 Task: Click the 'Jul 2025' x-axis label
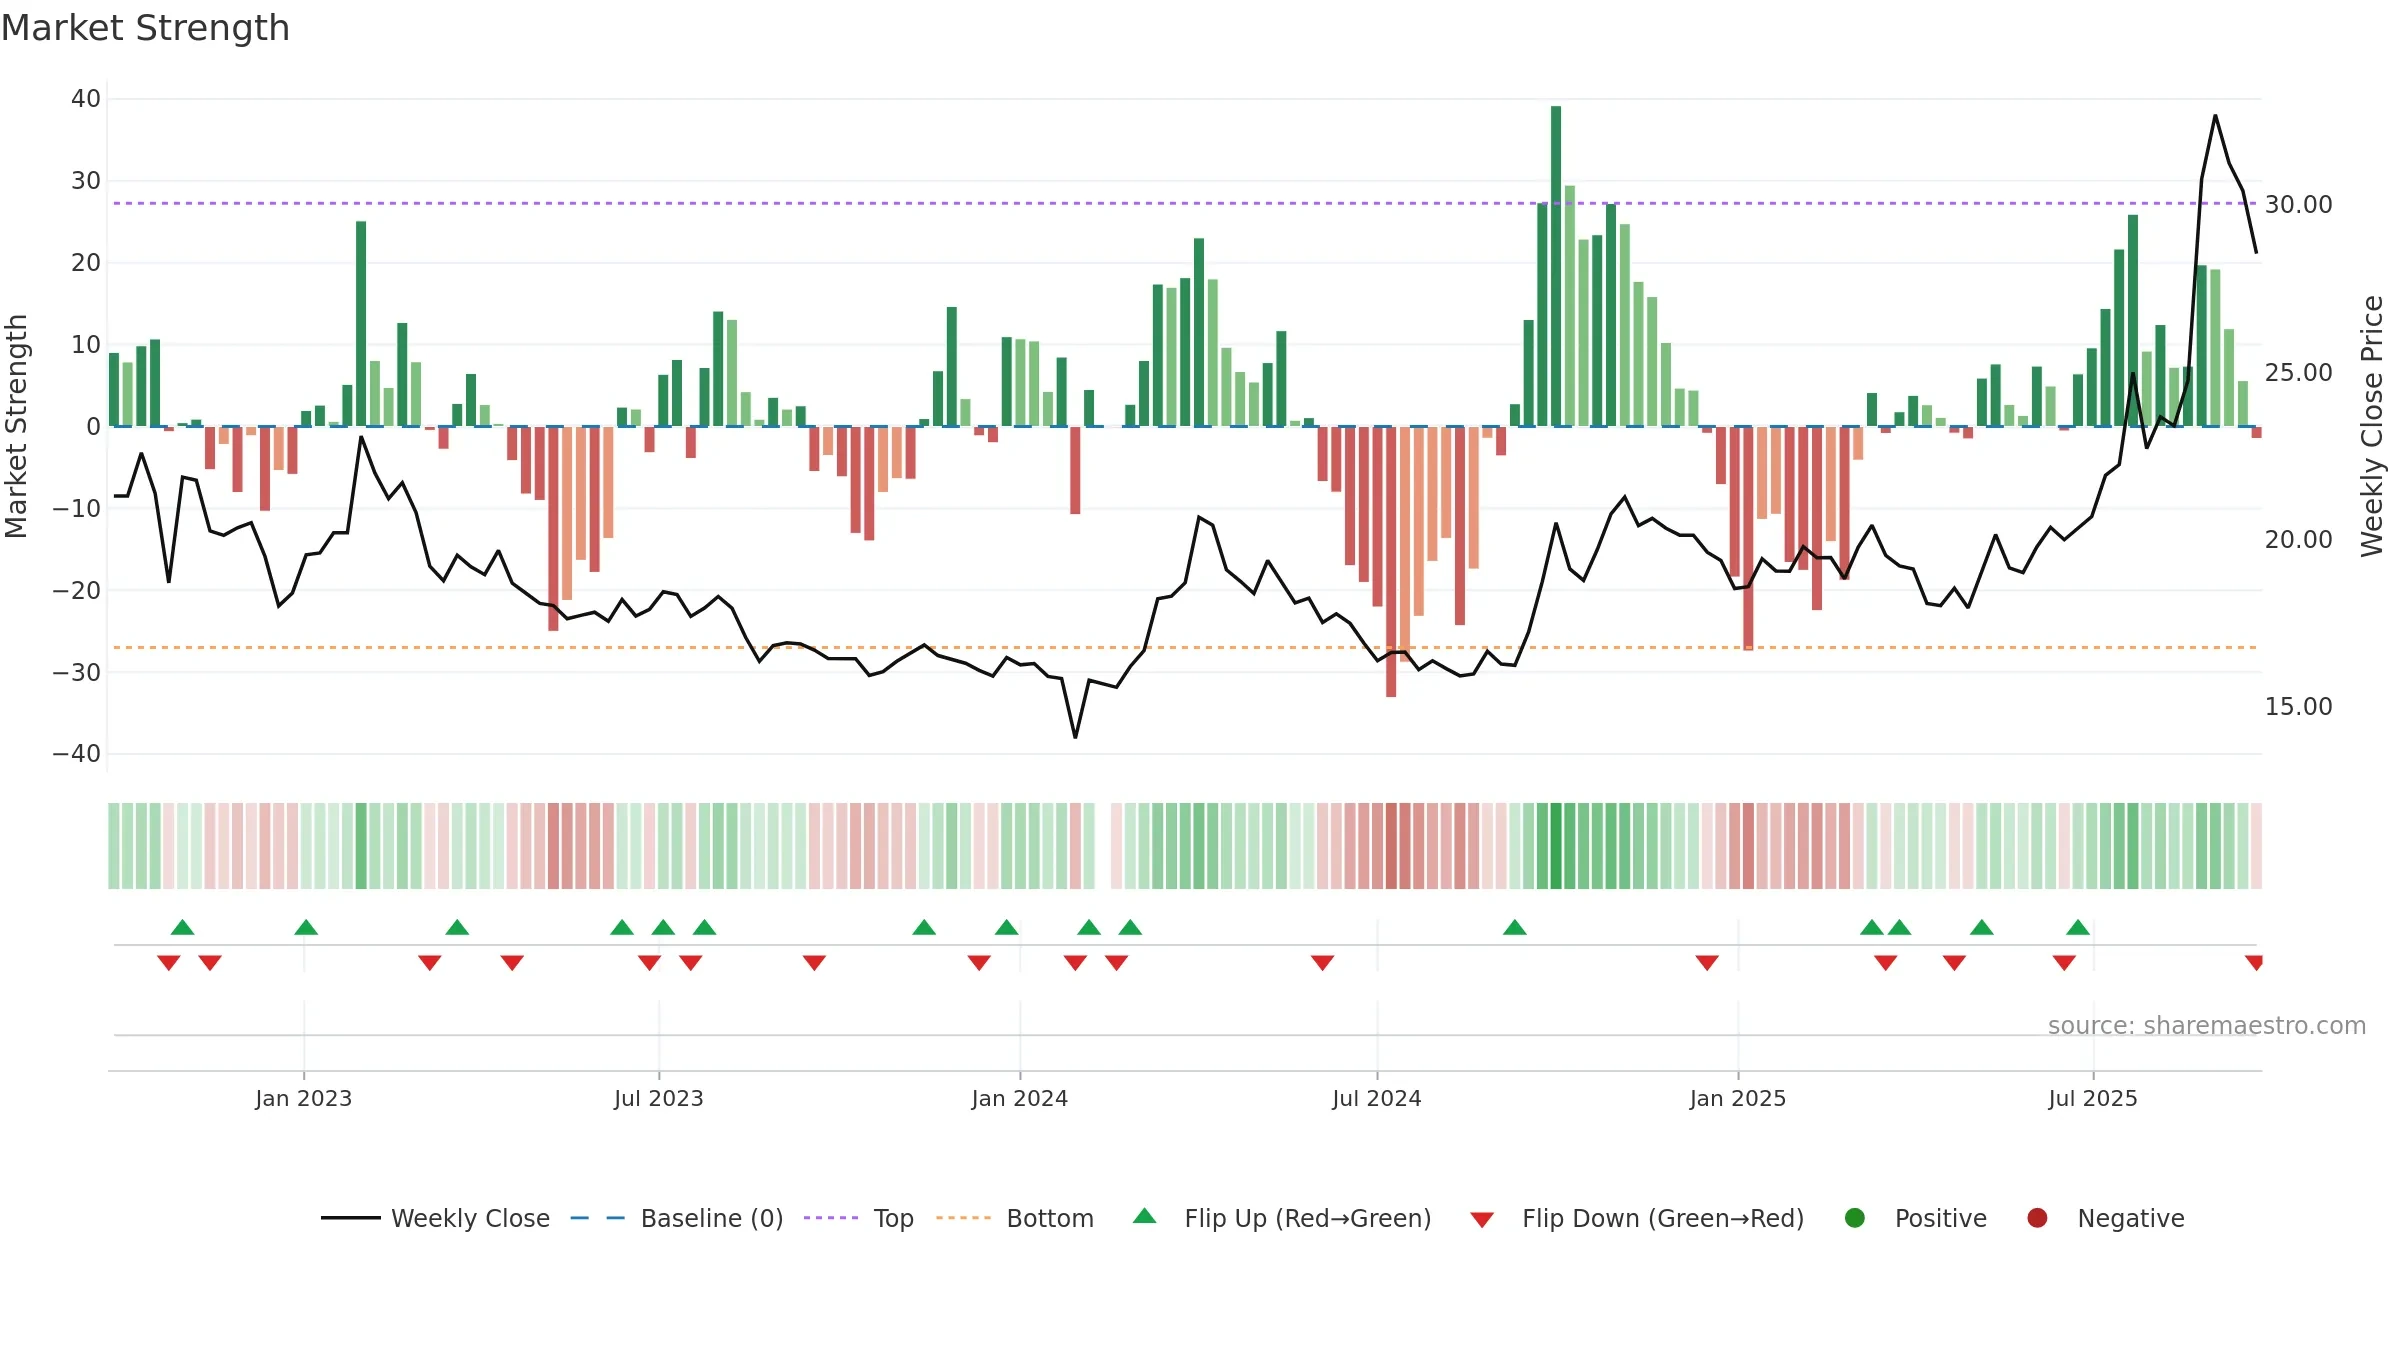[x=2093, y=1098]
